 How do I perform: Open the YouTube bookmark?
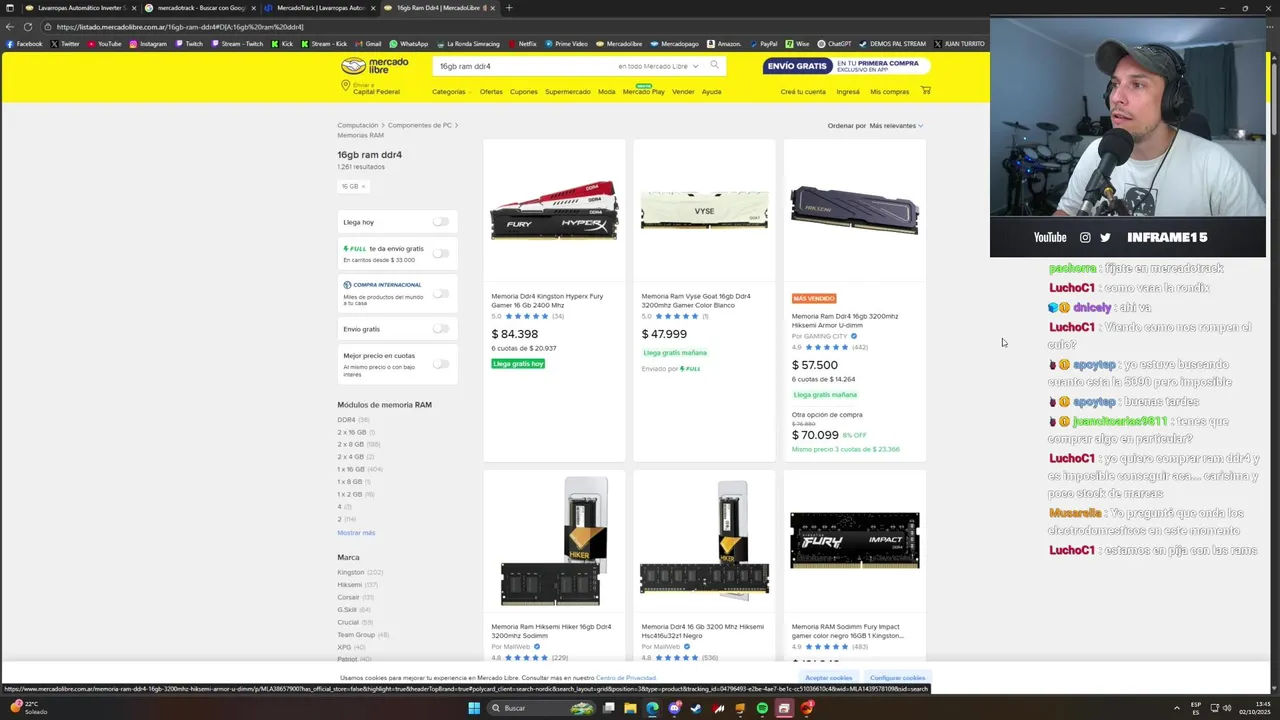click(x=104, y=44)
